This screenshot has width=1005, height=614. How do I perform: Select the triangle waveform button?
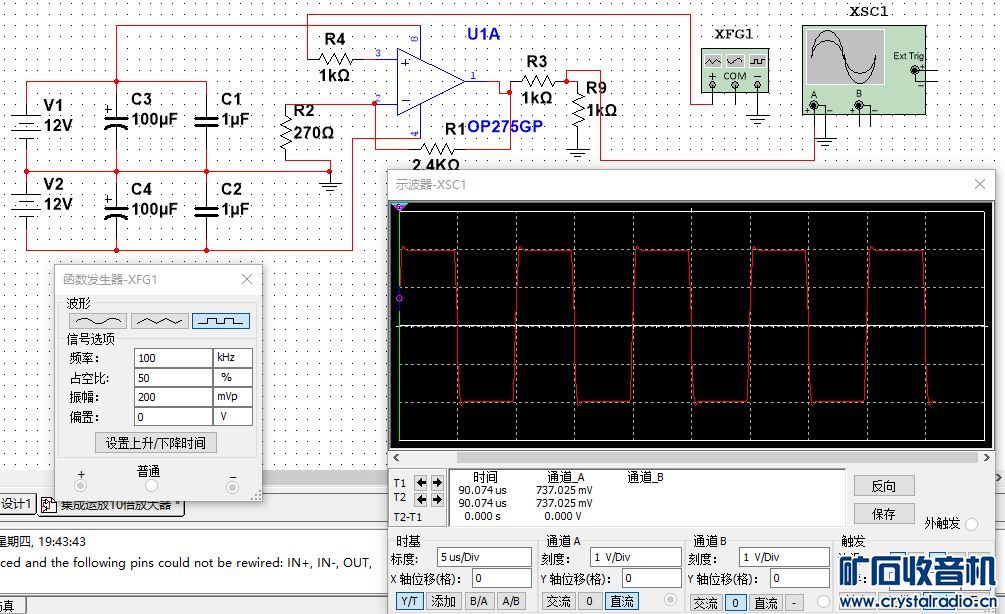159,321
